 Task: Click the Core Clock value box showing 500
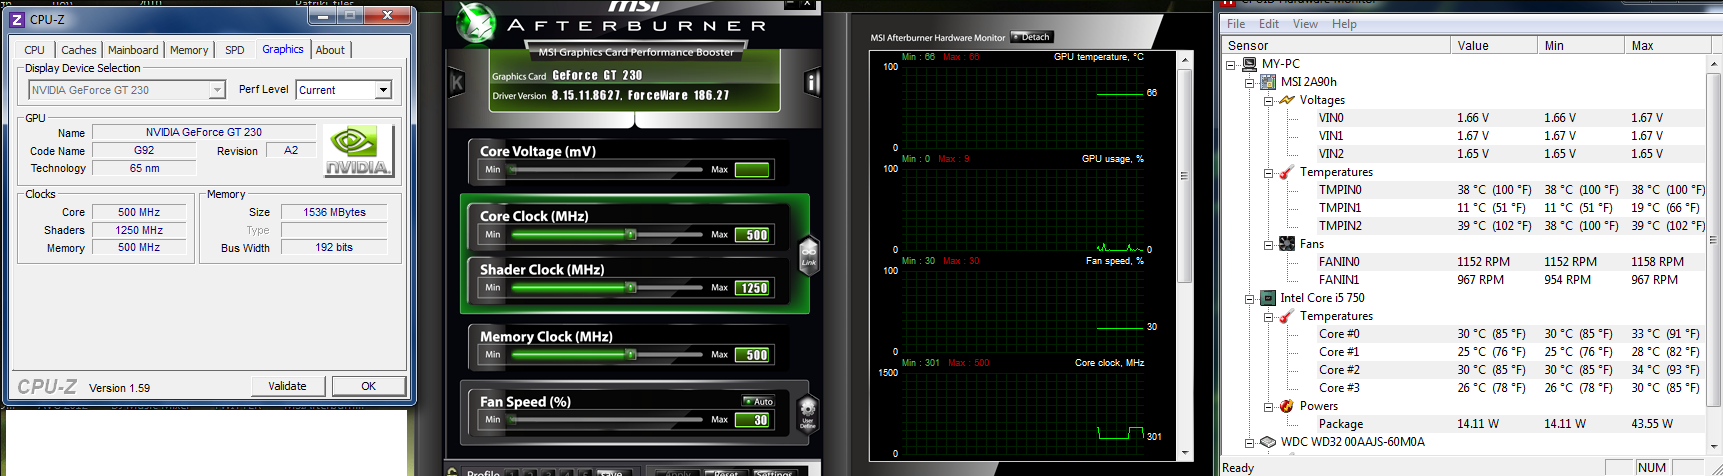(752, 235)
